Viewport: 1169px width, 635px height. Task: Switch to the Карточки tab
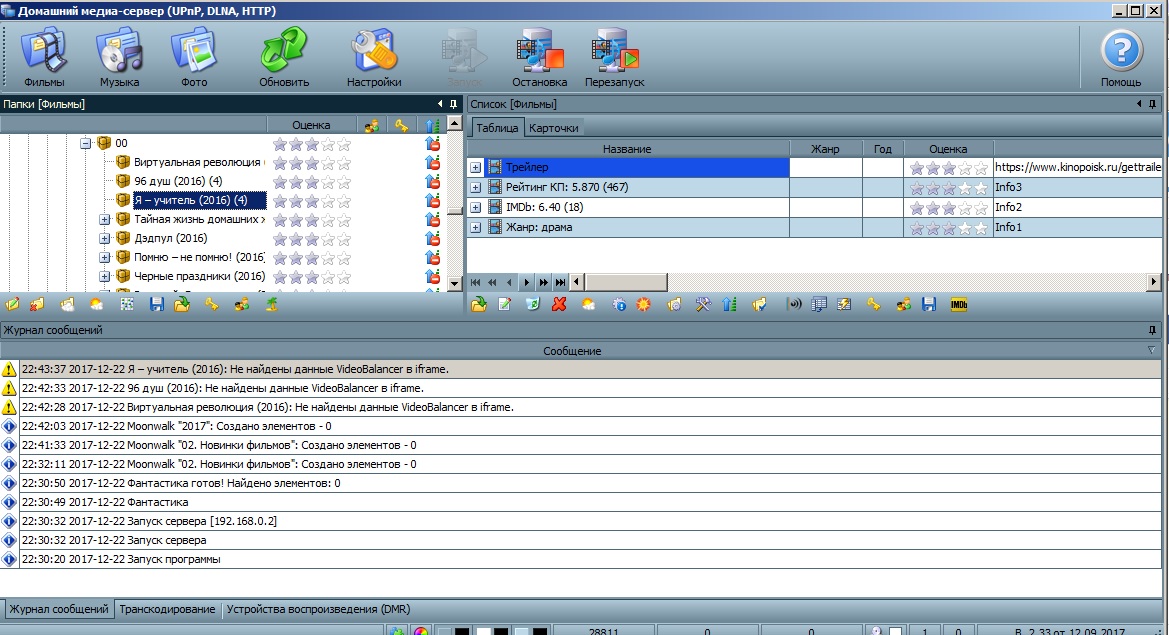553,128
